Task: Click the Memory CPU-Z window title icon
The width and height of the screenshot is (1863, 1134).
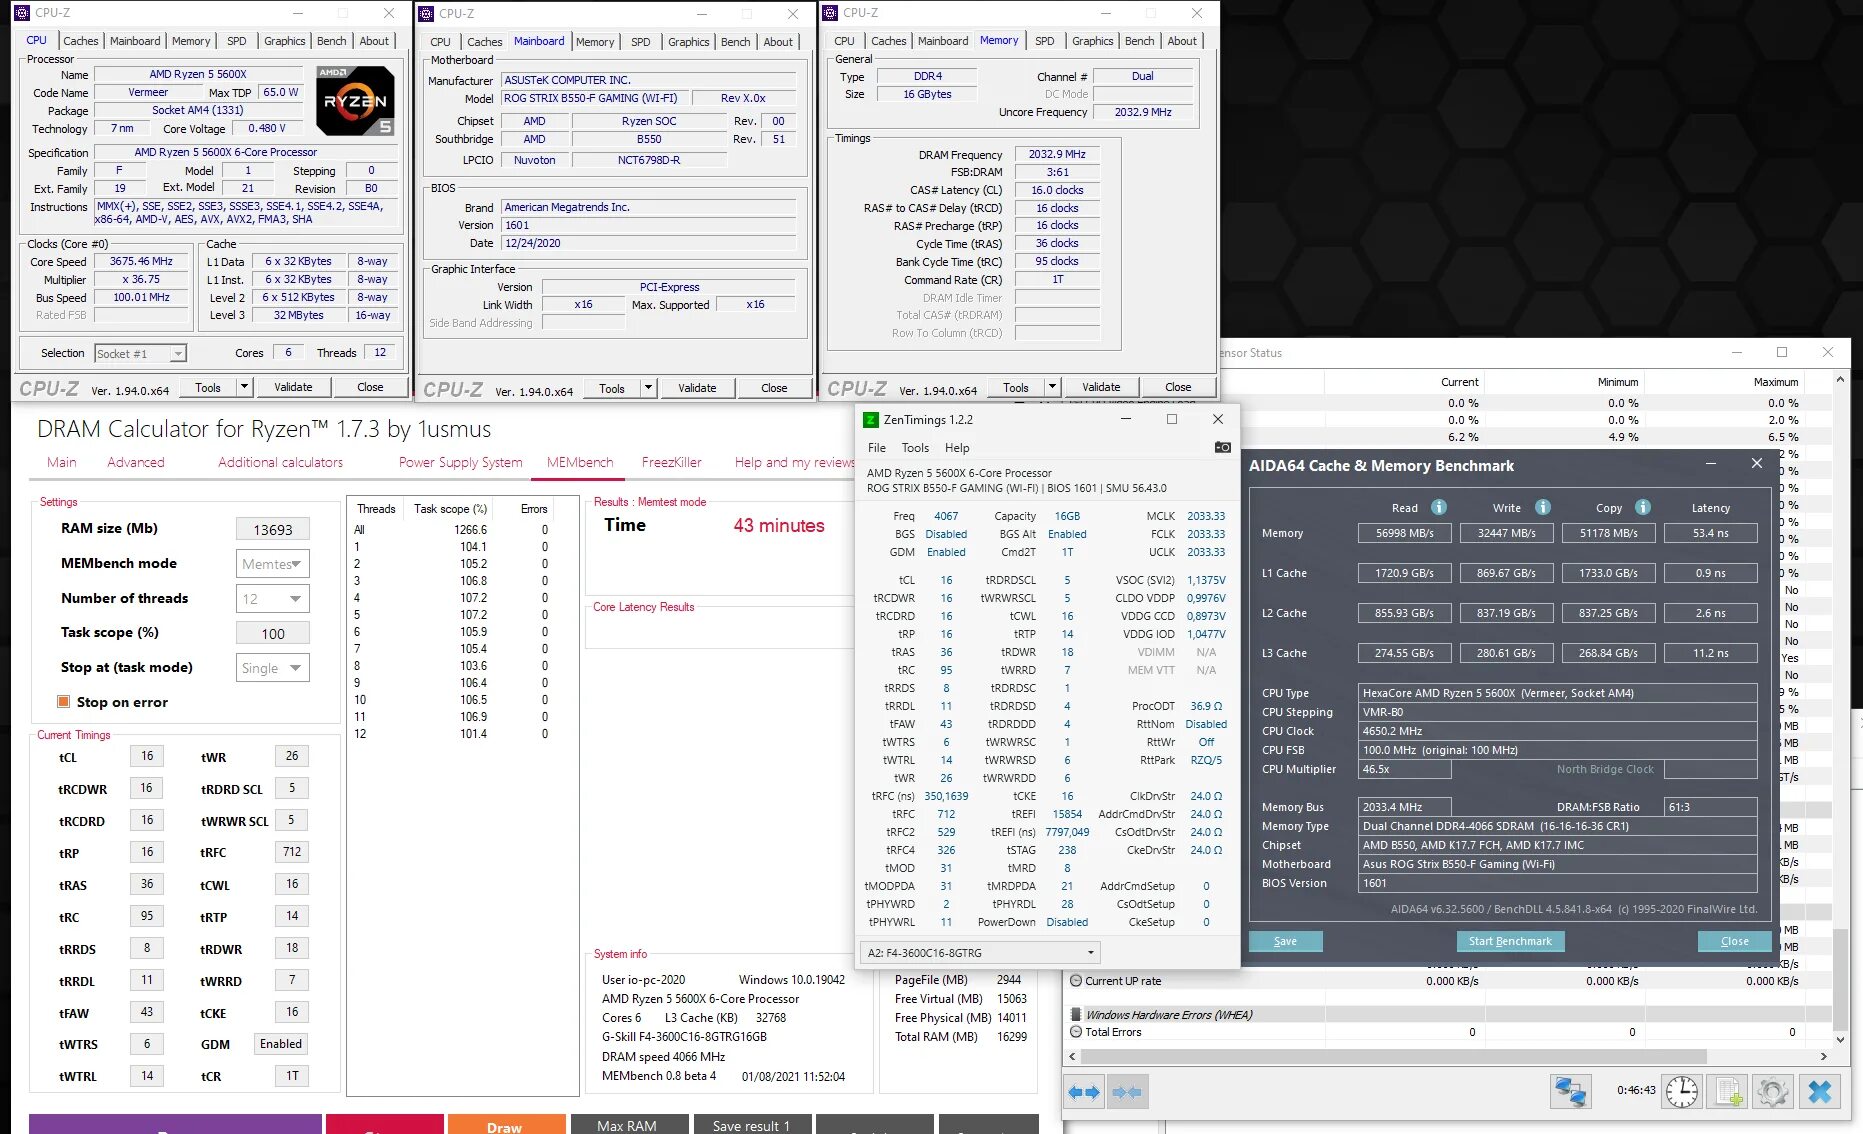Action: point(831,13)
